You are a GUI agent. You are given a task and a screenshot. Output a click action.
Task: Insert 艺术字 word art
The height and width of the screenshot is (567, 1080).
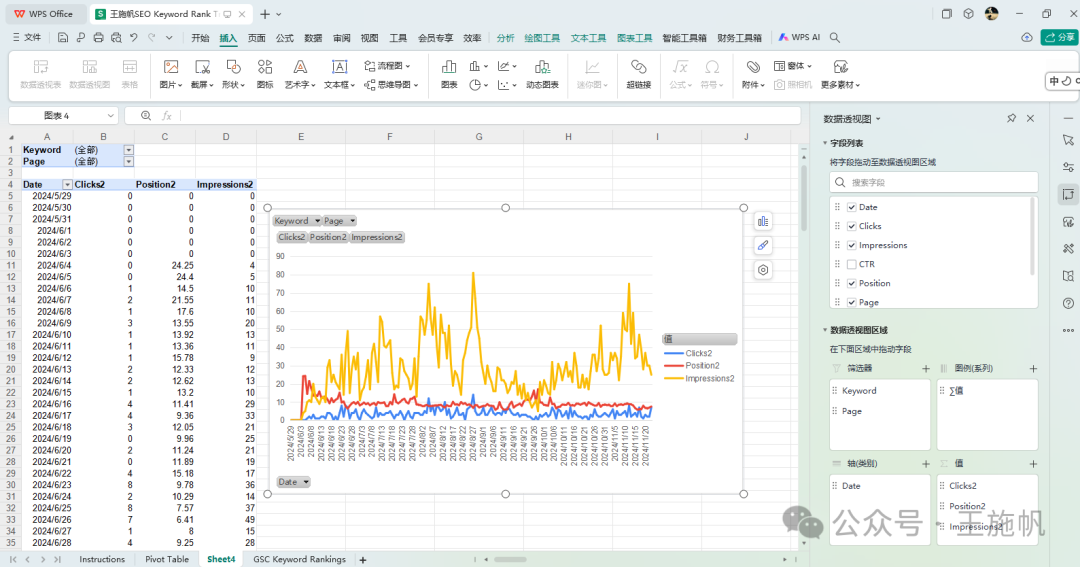(300, 74)
